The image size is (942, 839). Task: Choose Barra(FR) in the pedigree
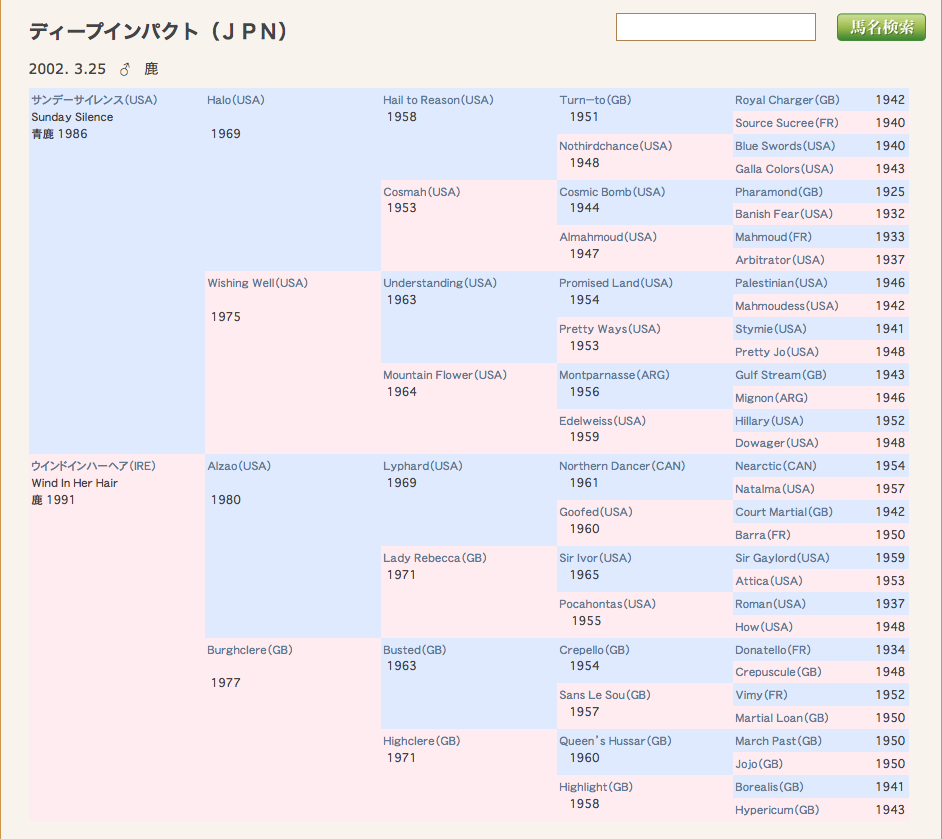[x=762, y=535]
